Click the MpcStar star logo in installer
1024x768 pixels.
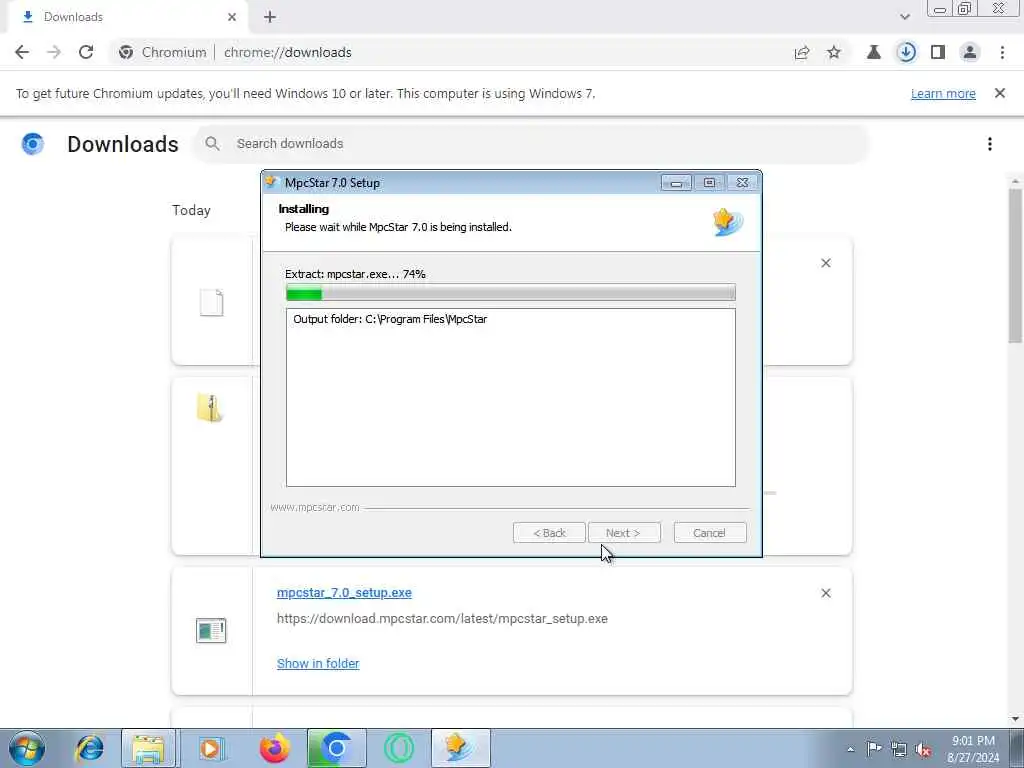pyautogui.click(x=728, y=222)
